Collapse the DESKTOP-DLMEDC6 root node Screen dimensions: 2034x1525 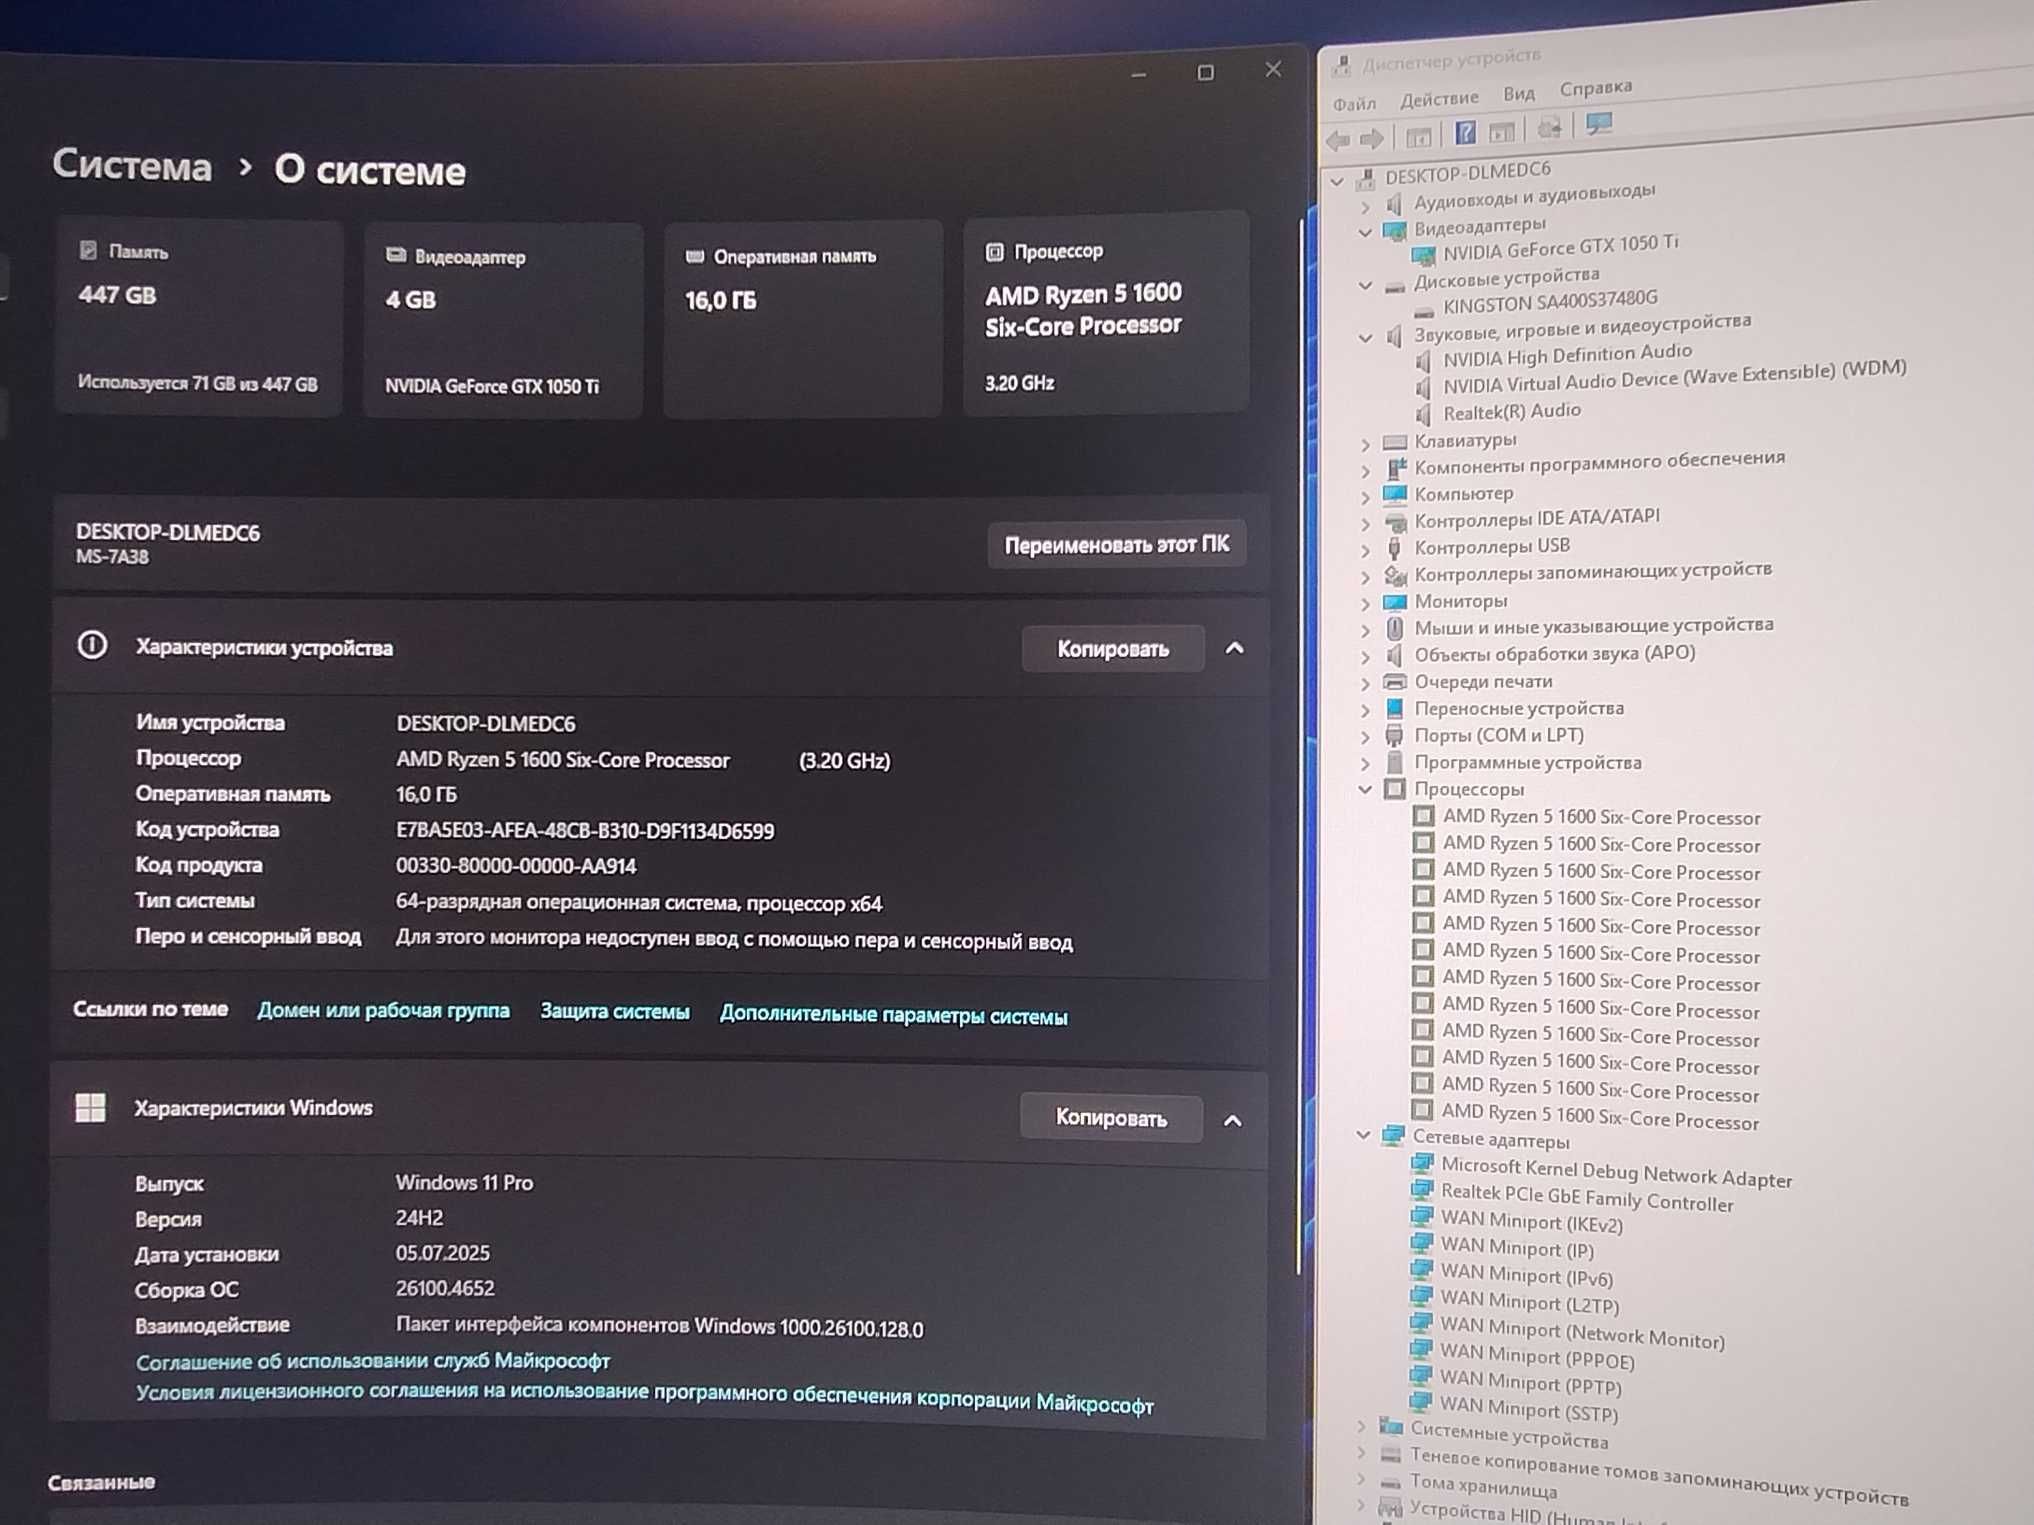click(1337, 182)
